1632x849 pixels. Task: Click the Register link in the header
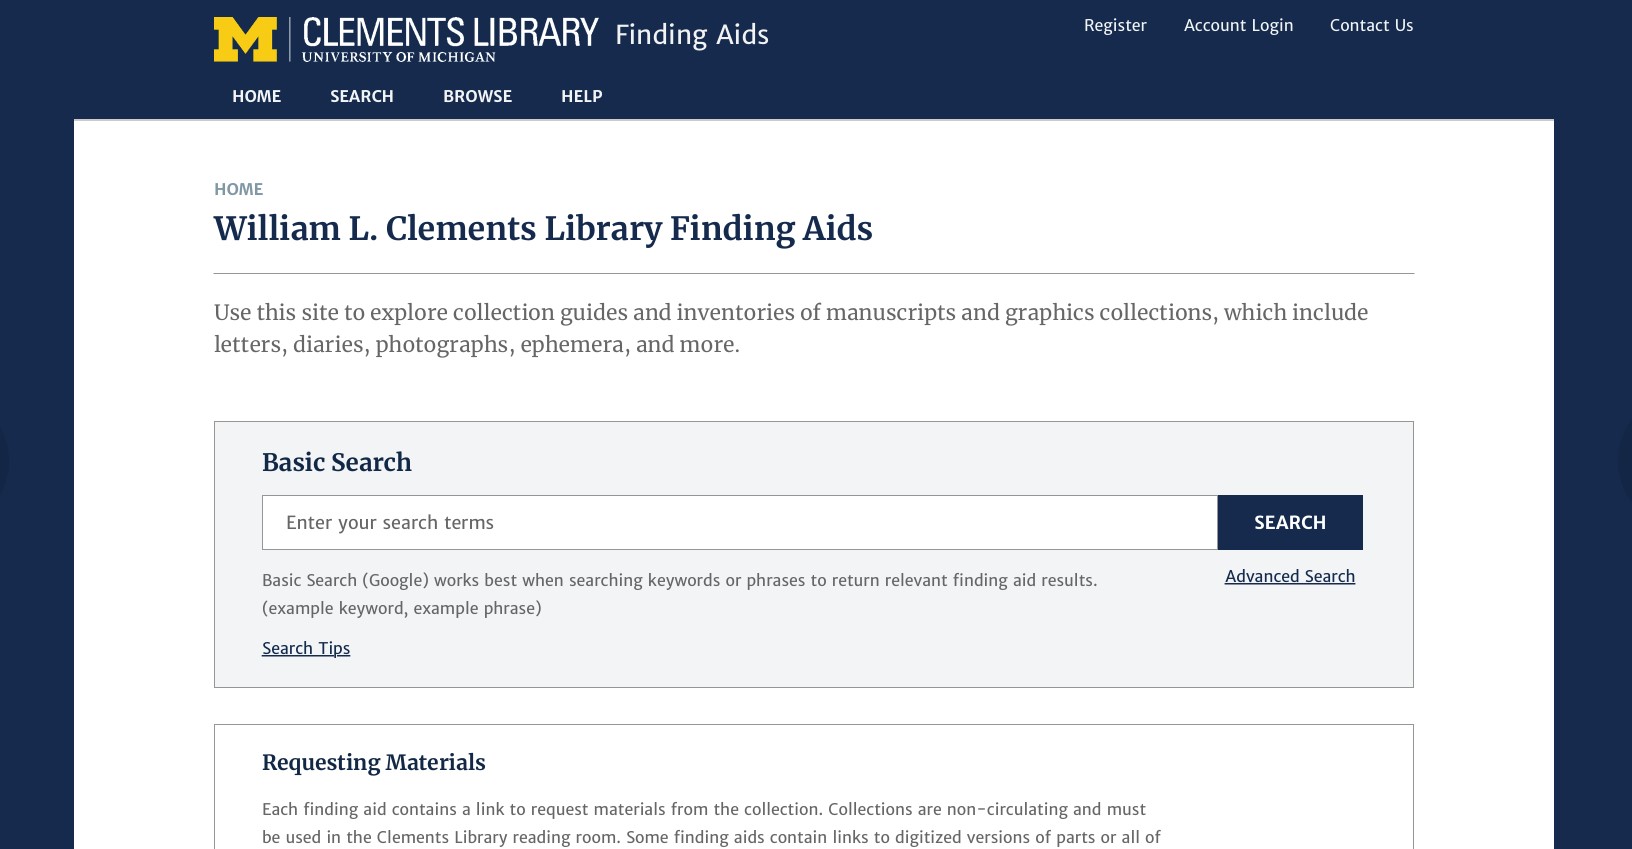(x=1115, y=25)
